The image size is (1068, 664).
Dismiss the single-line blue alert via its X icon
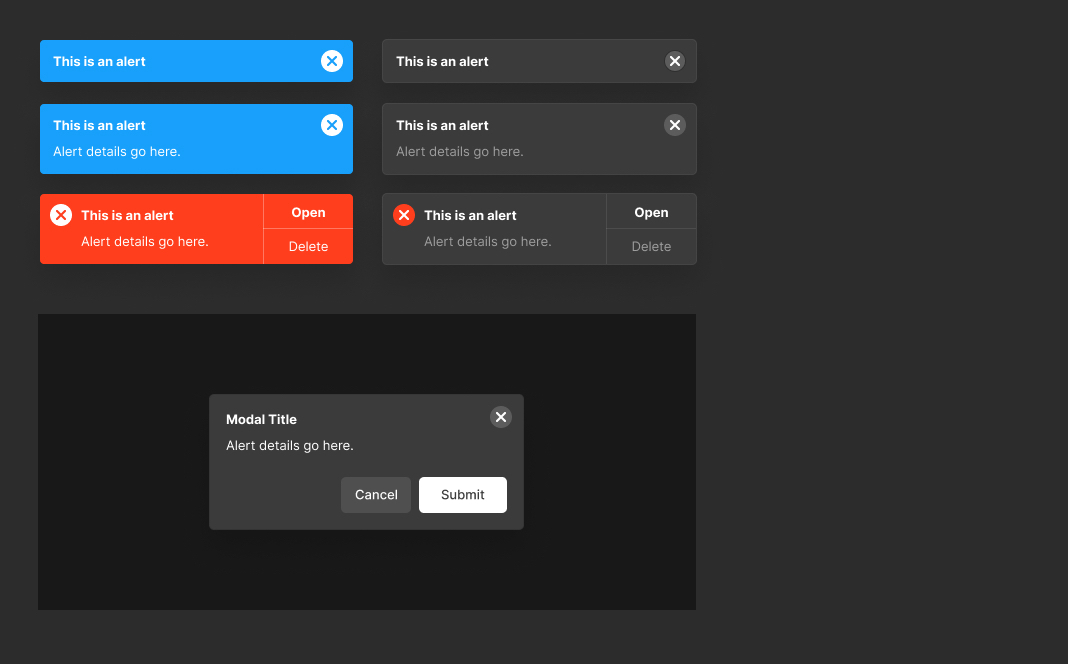332,61
